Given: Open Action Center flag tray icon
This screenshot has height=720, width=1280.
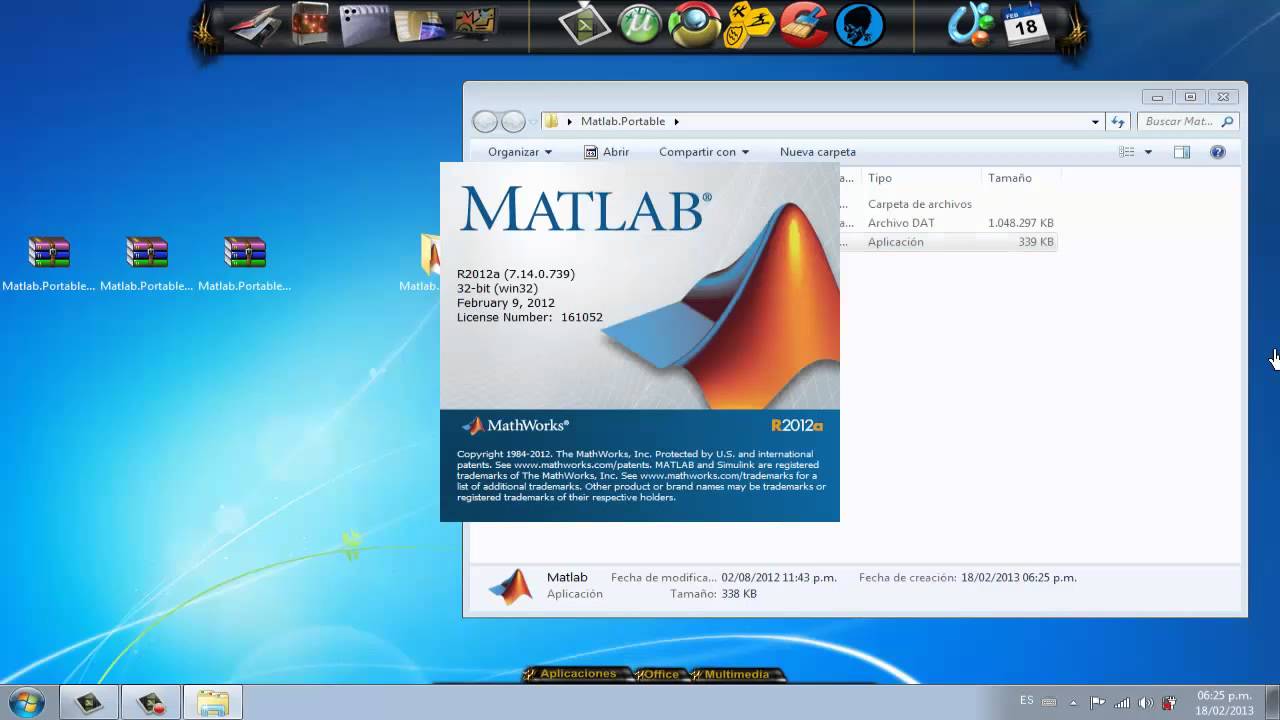Looking at the screenshot, I should (1097, 703).
